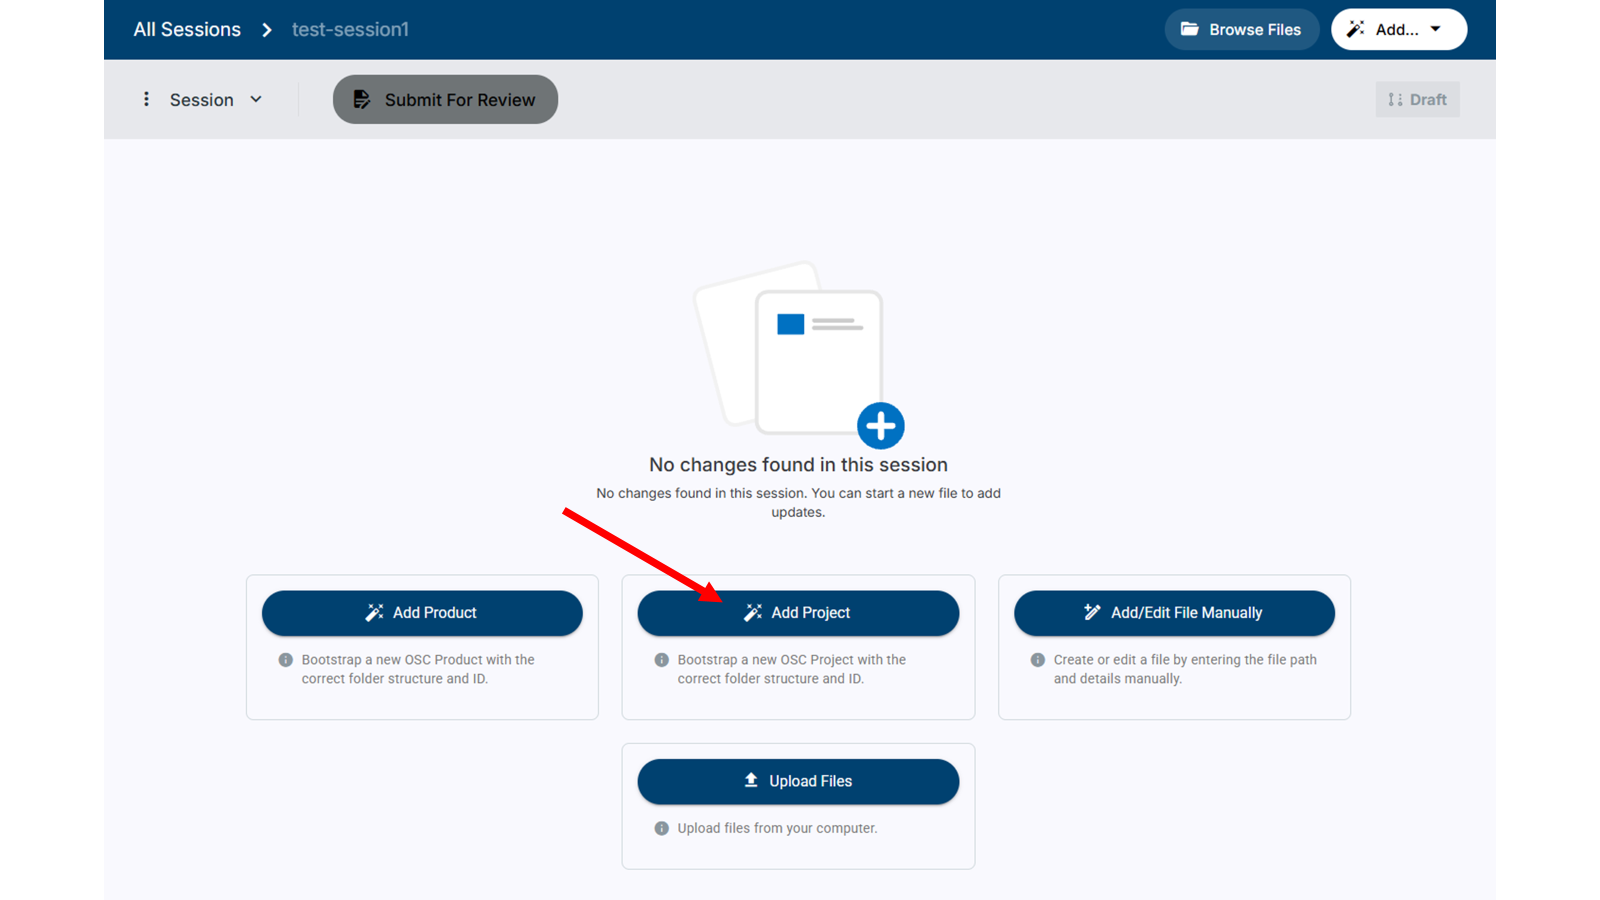Open Add/Edit File Manually
The image size is (1600, 900).
coord(1174,613)
